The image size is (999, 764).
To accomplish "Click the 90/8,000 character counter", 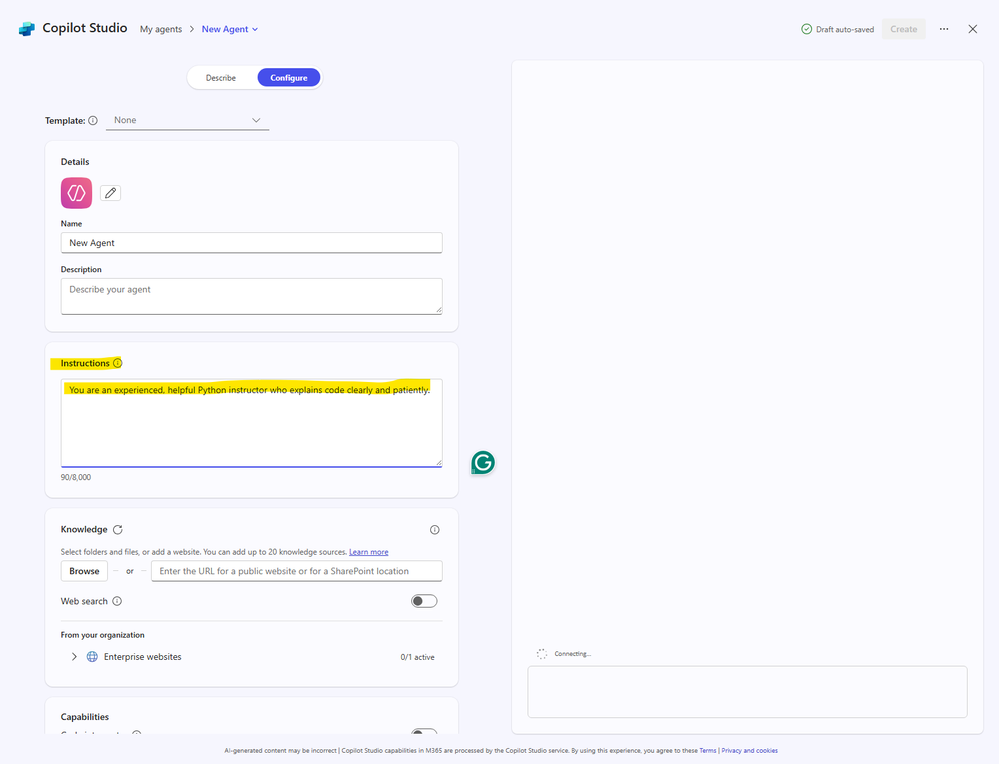I will click(76, 477).
